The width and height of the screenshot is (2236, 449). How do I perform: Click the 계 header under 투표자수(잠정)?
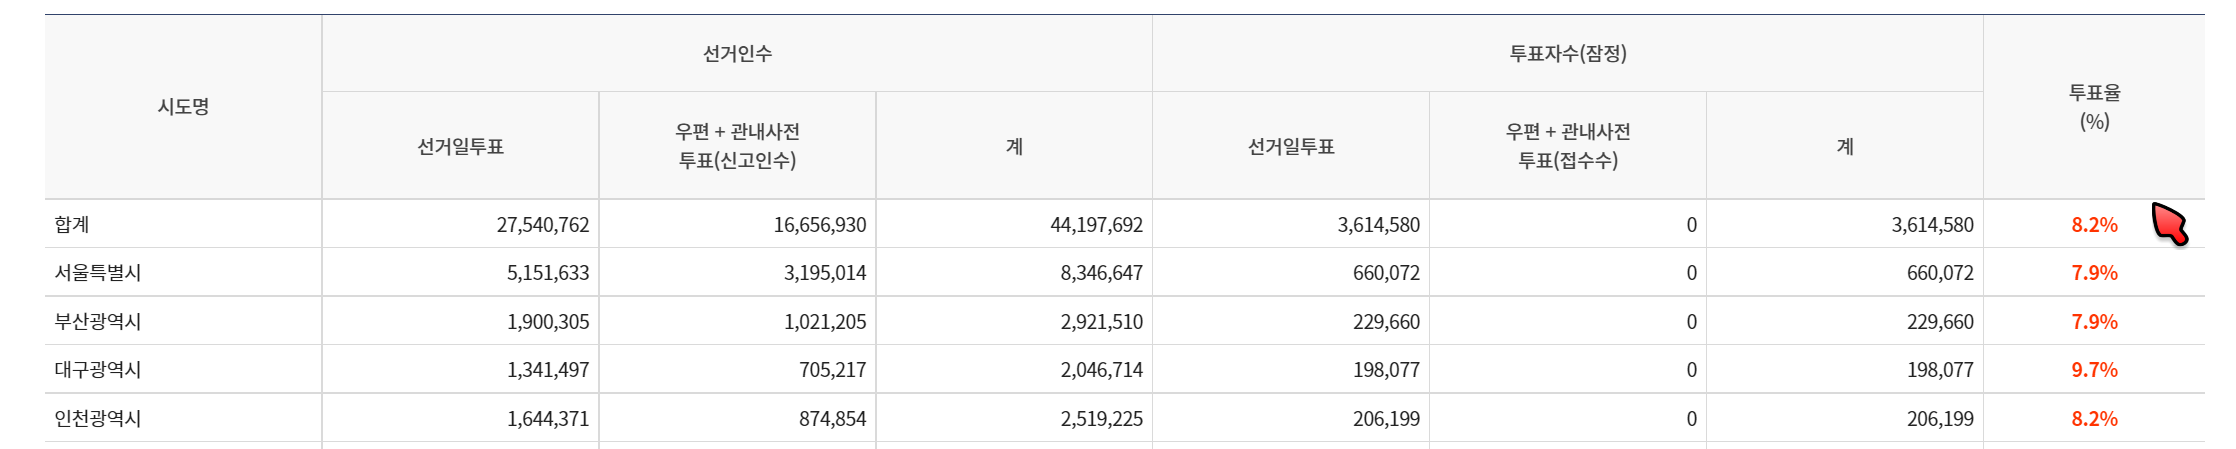1845,147
